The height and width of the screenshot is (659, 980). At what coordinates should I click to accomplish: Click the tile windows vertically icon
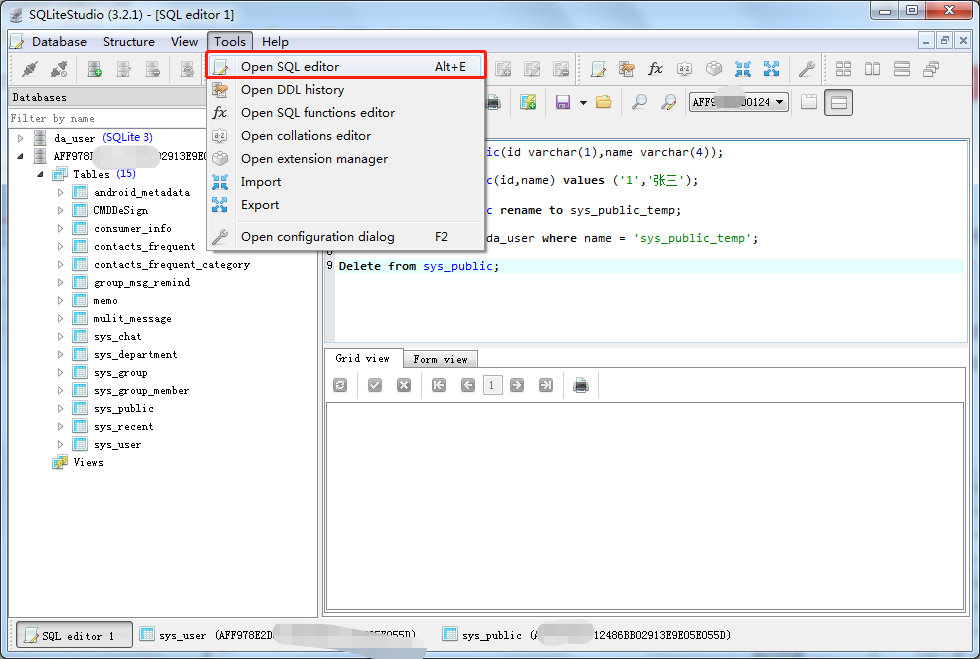coord(872,69)
